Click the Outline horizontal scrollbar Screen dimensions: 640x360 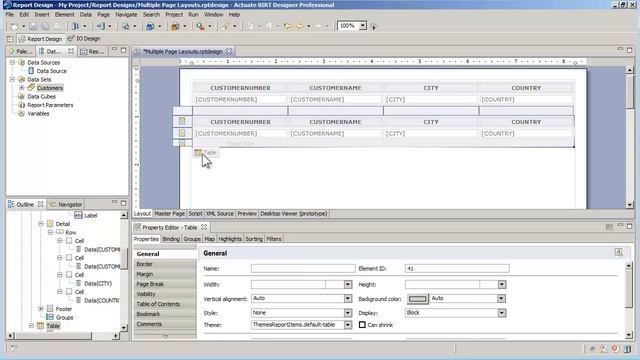click(x=63, y=336)
